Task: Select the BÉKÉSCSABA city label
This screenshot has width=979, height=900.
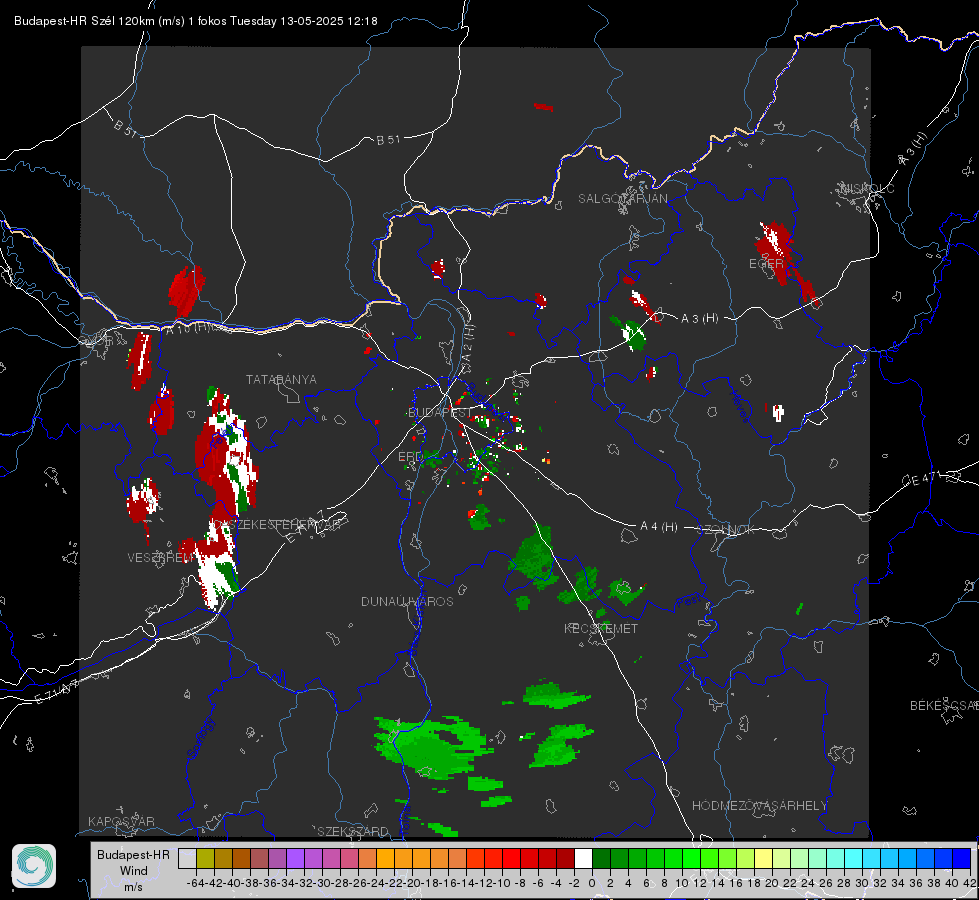Action: click(944, 706)
